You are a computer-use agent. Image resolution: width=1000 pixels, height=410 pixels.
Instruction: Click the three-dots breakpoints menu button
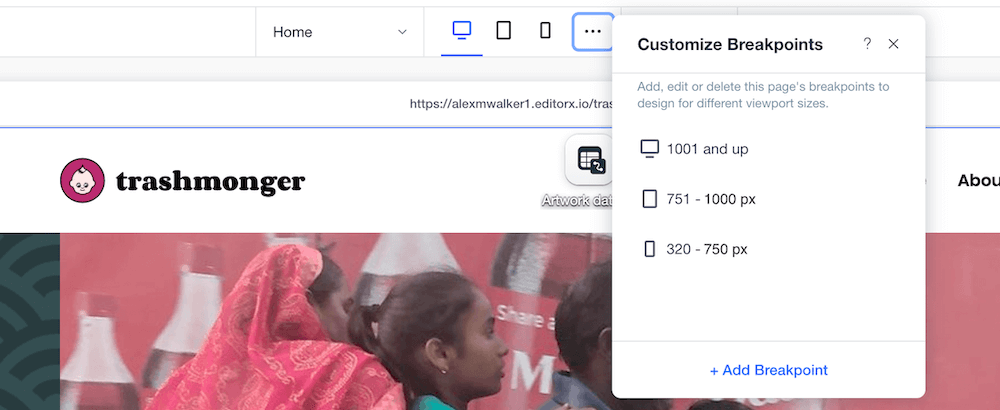[x=593, y=31]
